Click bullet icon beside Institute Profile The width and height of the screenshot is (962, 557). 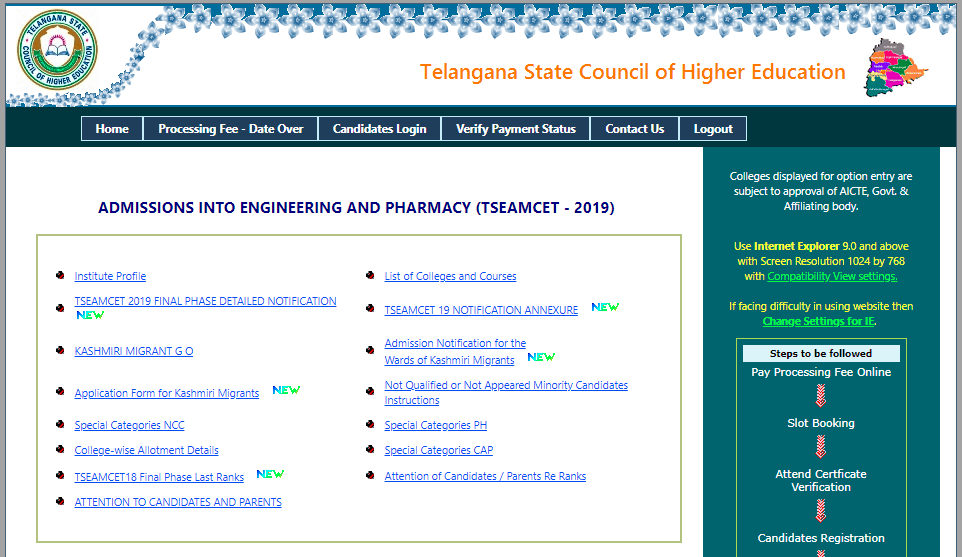pos(61,276)
